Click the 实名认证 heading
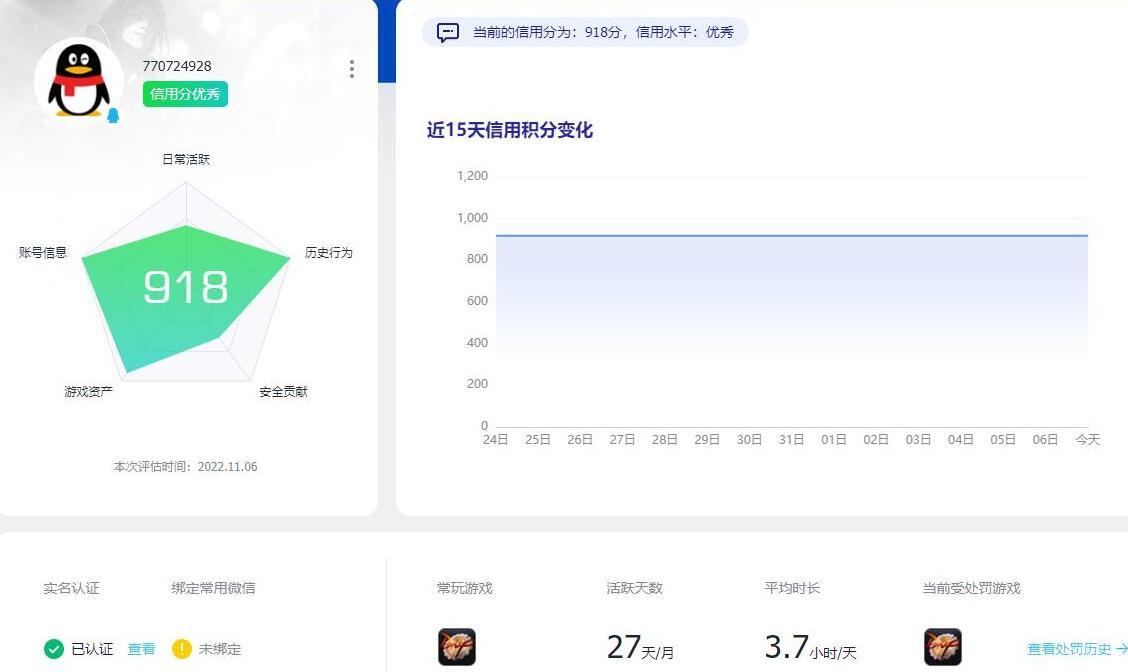The height and width of the screenshot is (672, 1128). pos(71,588)
